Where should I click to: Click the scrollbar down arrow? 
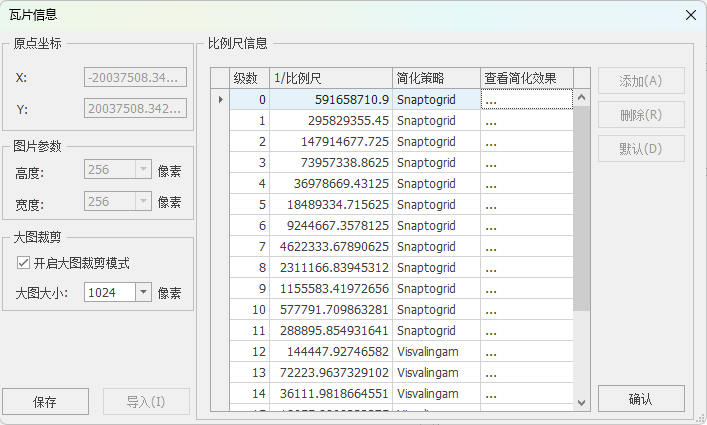pyautogui.click(x=581, y=402)
